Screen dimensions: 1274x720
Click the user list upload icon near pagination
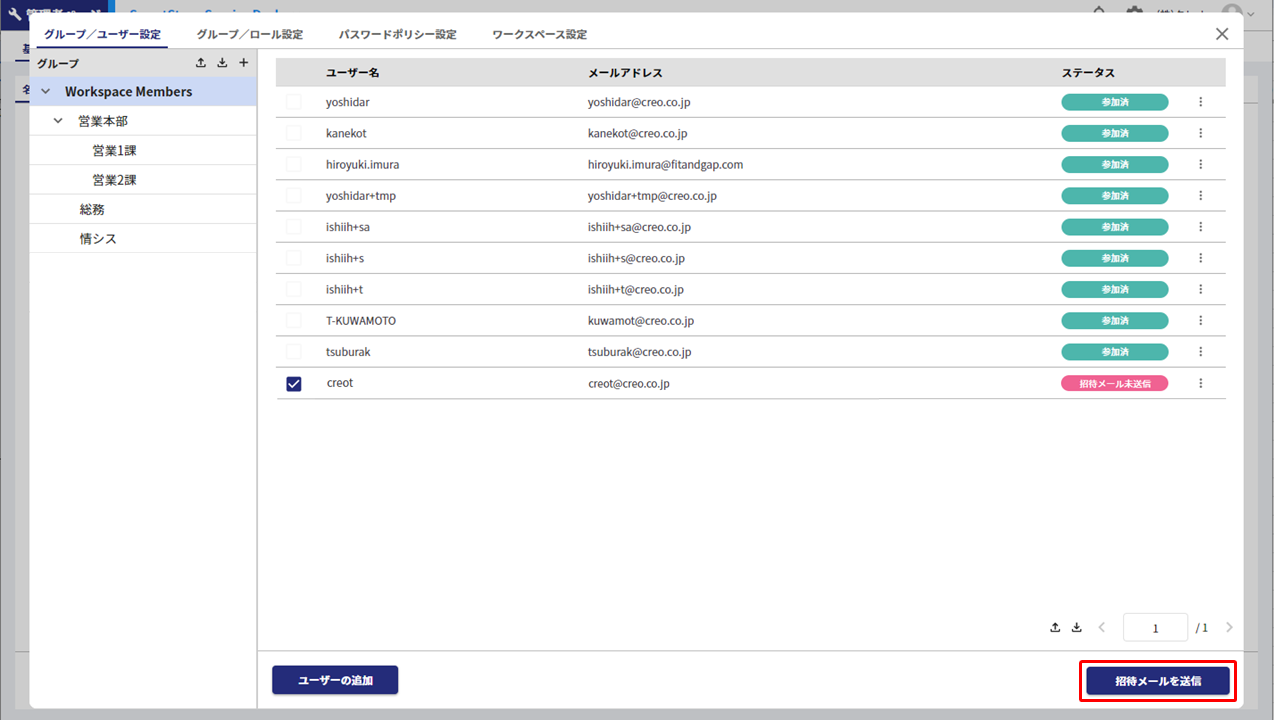click(x=1055, y=628)
